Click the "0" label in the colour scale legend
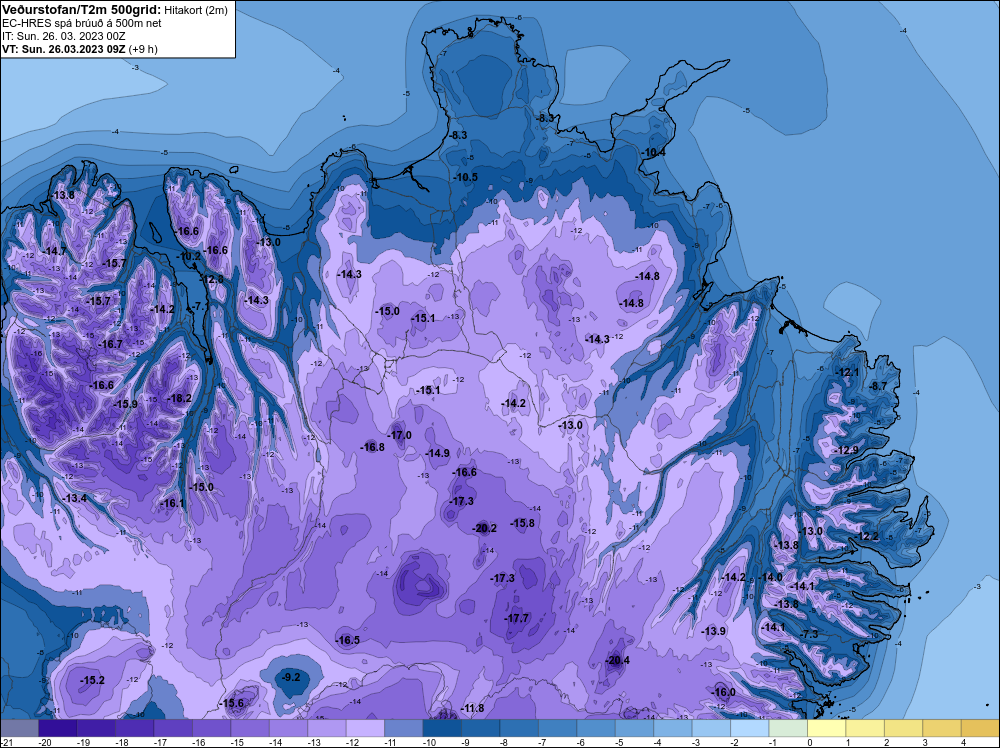 pyautogui.click(x=810, y=743)
